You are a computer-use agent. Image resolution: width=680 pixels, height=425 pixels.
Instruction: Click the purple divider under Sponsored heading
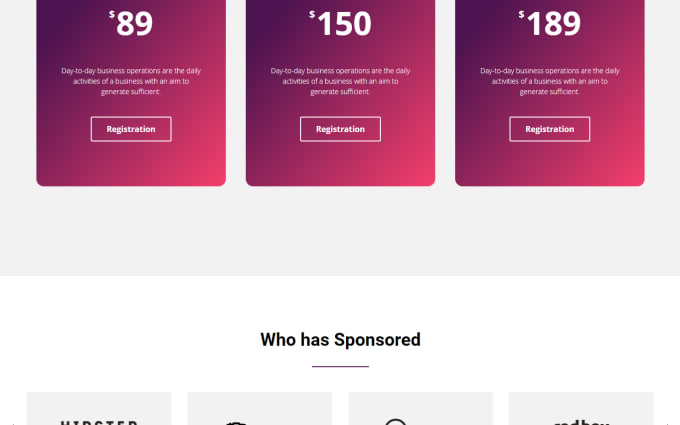pyautogui.click(x=340, y=366)
